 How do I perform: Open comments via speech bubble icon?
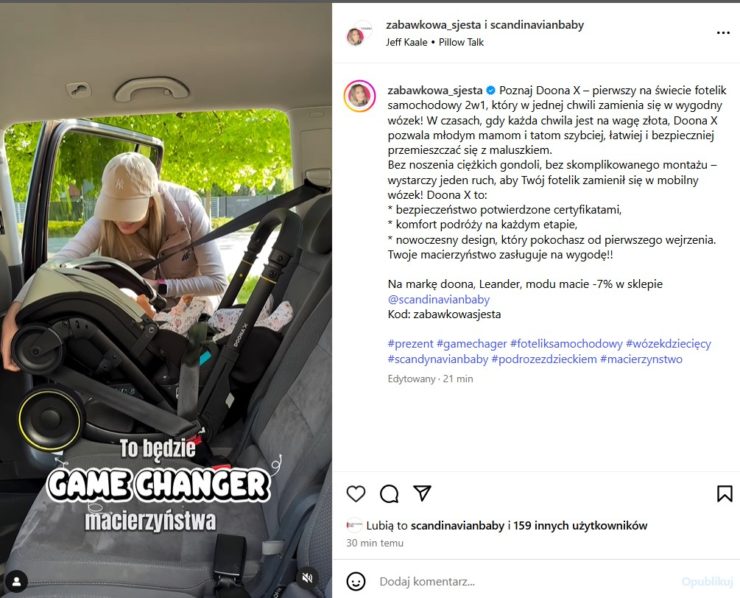click(389, 494)
